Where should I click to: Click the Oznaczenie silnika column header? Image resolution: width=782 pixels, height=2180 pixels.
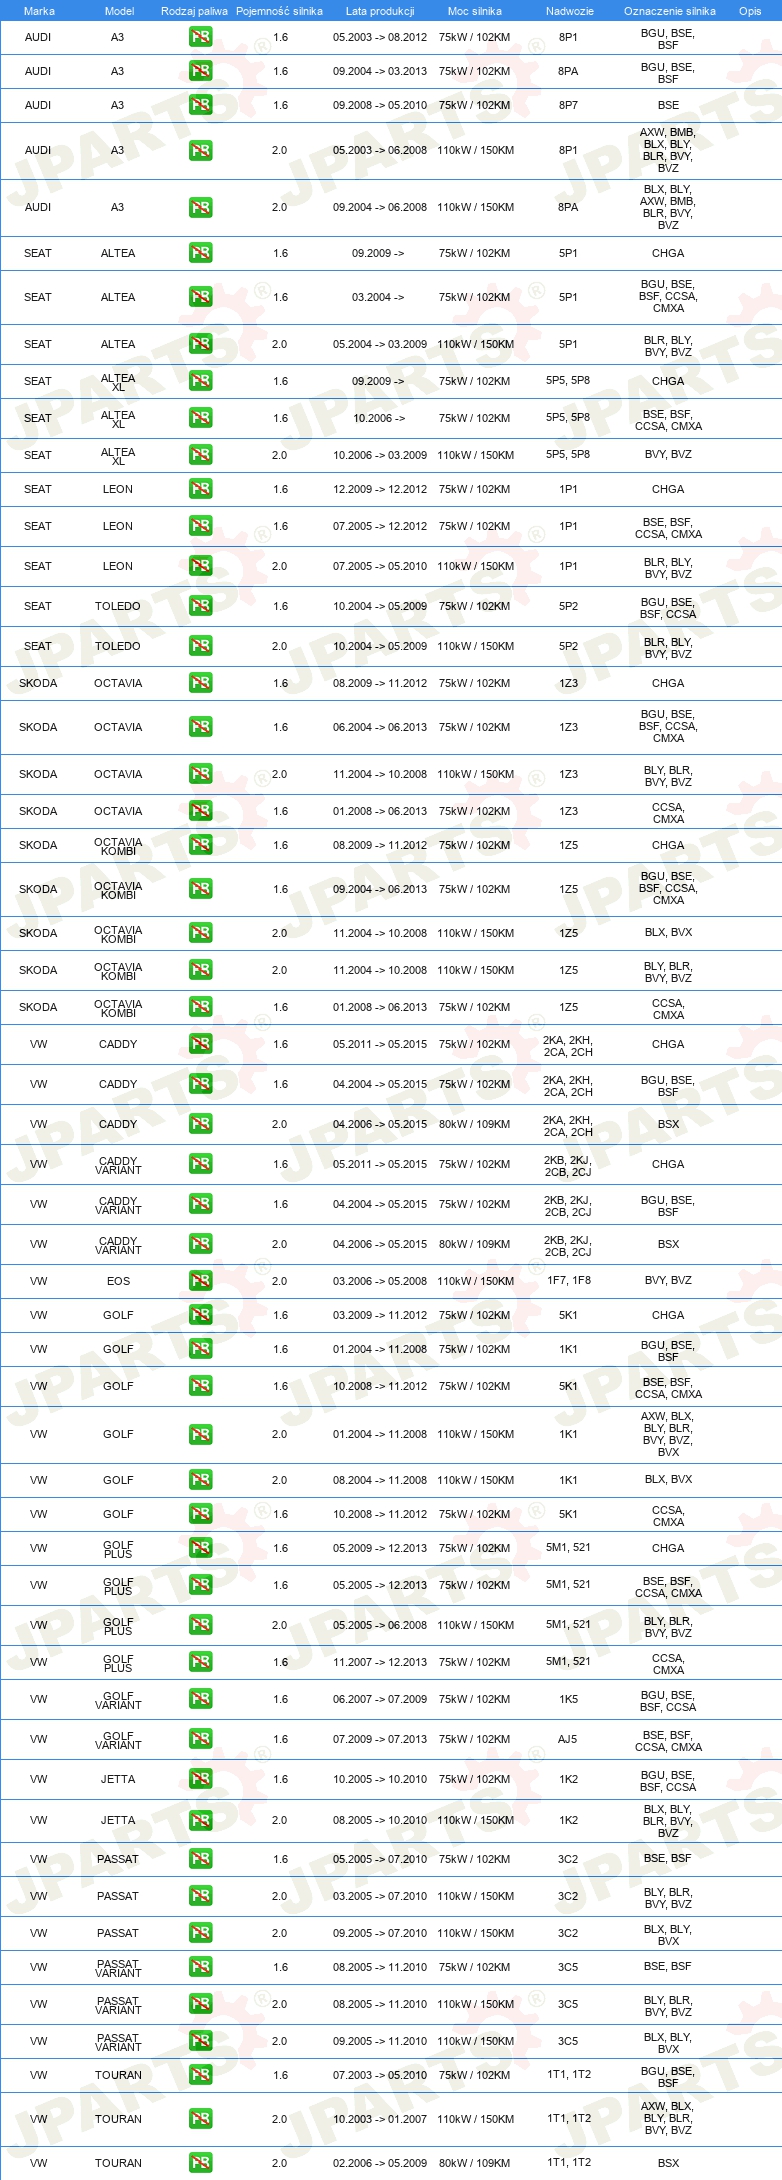[669, 11]
